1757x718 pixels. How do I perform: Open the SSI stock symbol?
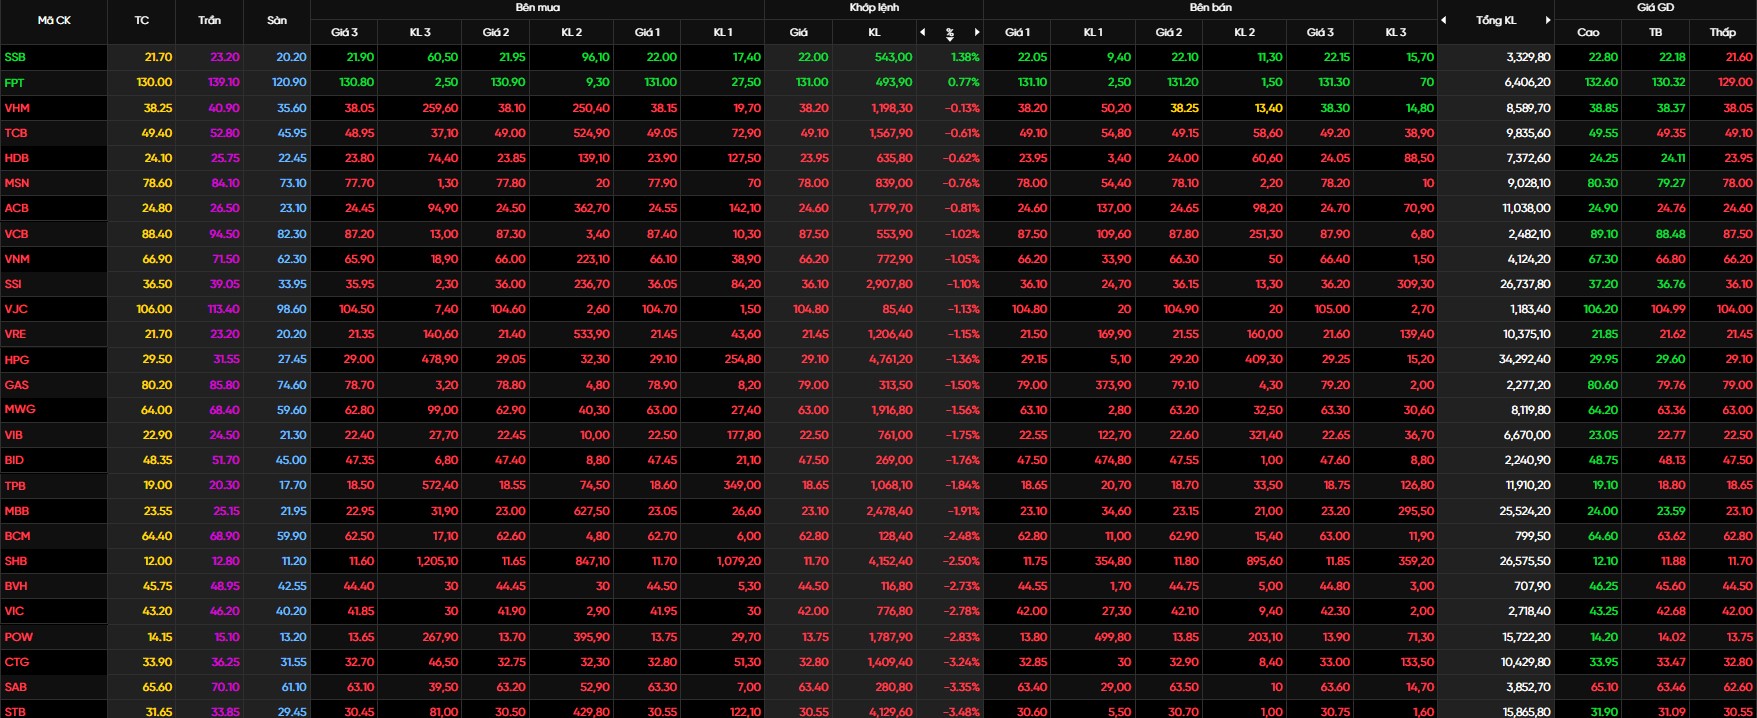tap(13, 284)
